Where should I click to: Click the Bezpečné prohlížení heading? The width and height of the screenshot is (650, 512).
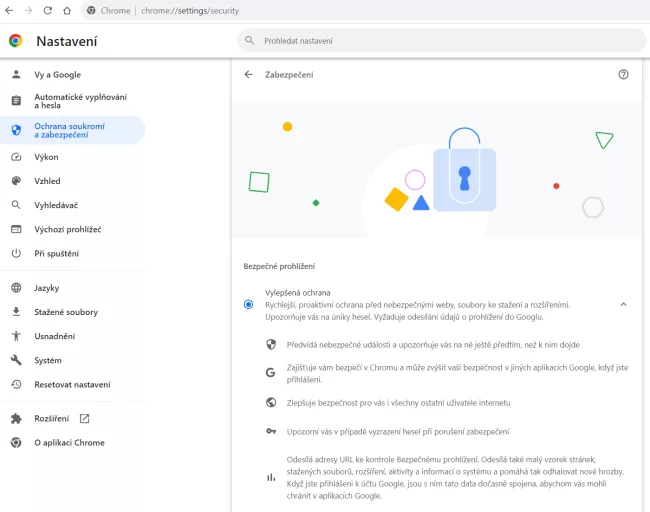click(x=279, y=266)
